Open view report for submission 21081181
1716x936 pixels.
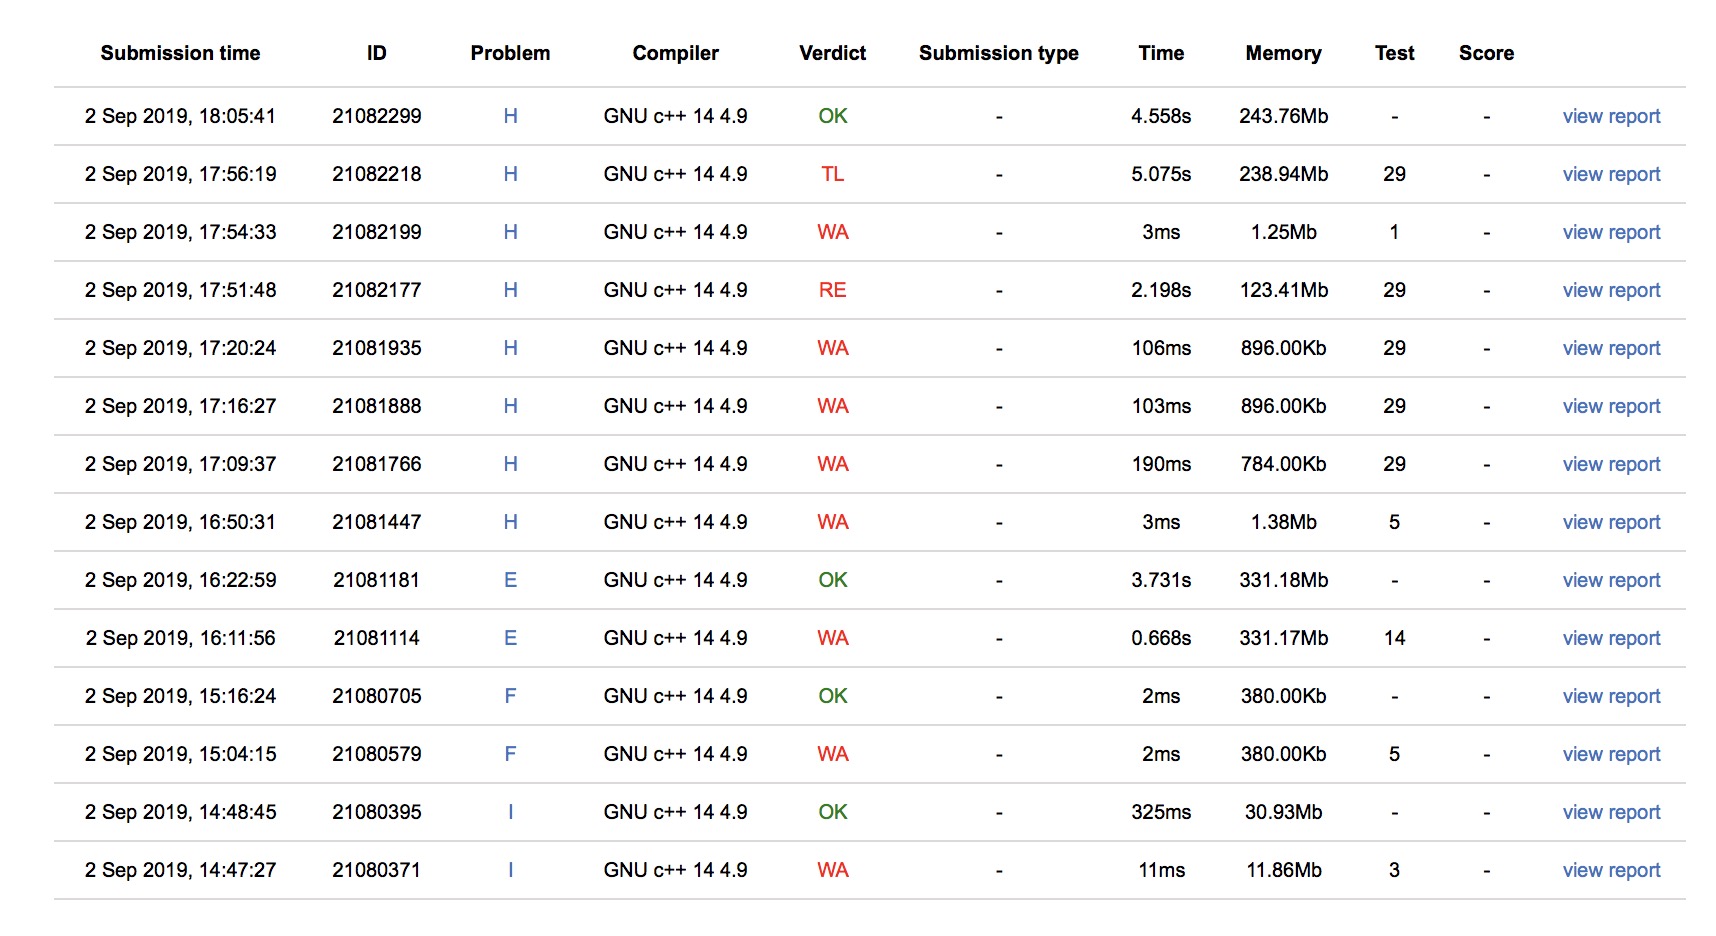pyautogui.click(x=1611, y=580)
